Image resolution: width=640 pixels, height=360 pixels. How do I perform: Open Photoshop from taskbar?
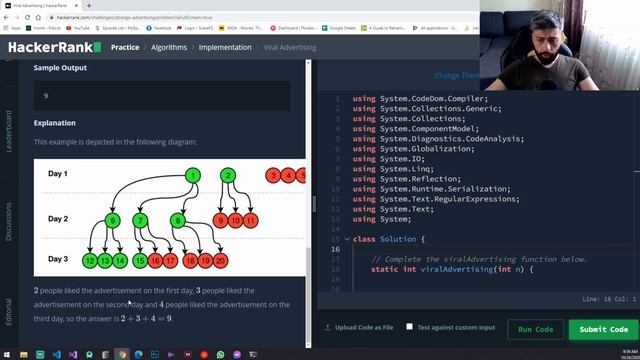click(x=155, y=355)
